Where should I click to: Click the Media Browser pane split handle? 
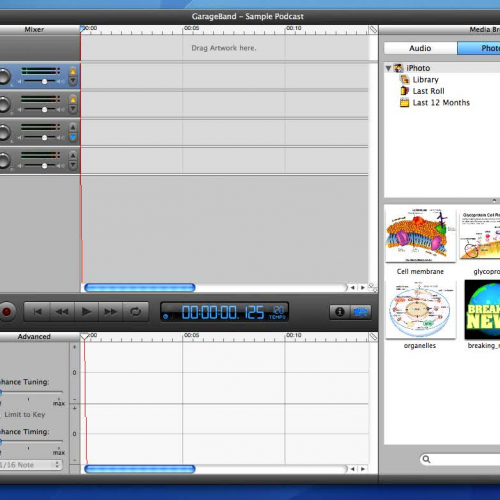point(494,200)
